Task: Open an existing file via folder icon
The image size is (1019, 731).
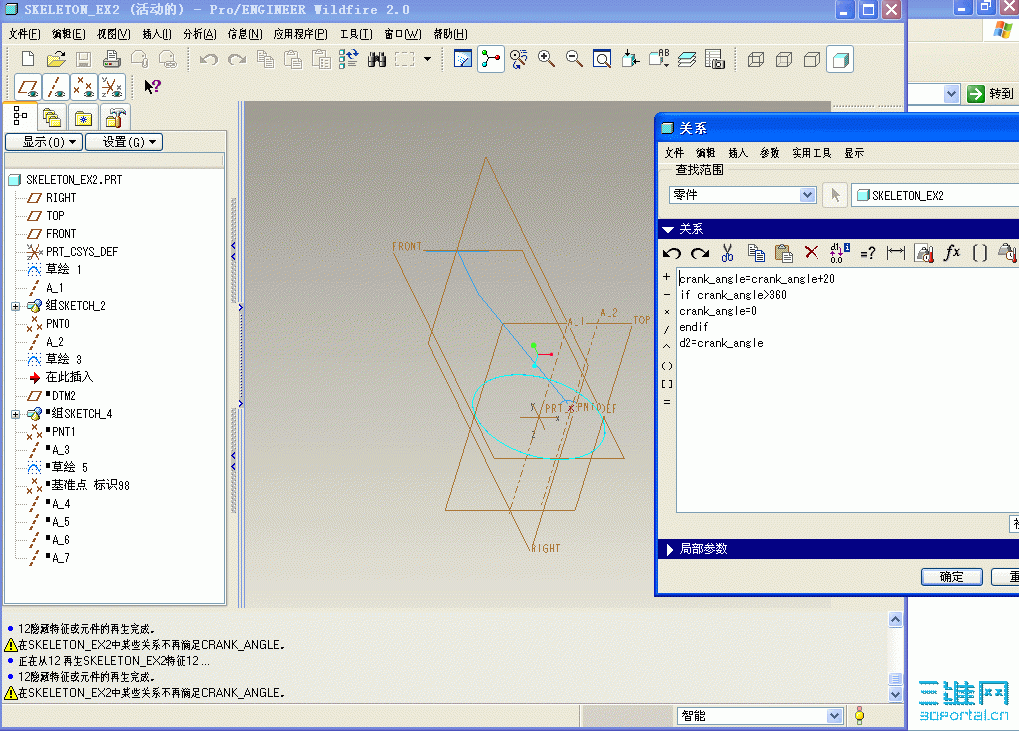Action: (x=56, y=59)
